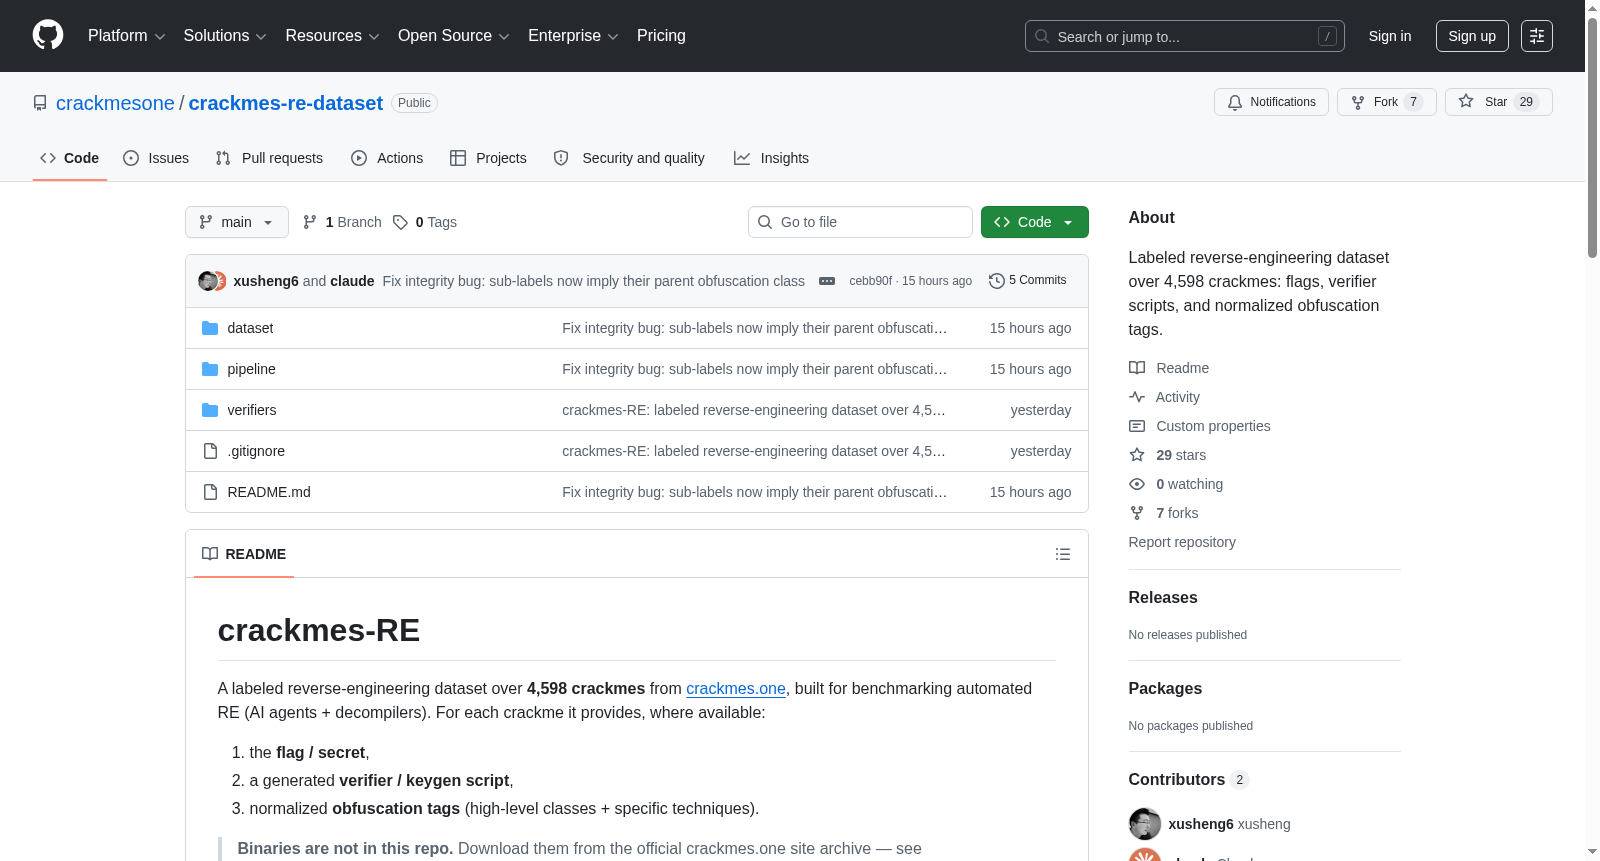Click the .gitignore file icon
The width and height of the screenshot is (1600, 861).
click(210, 451)
